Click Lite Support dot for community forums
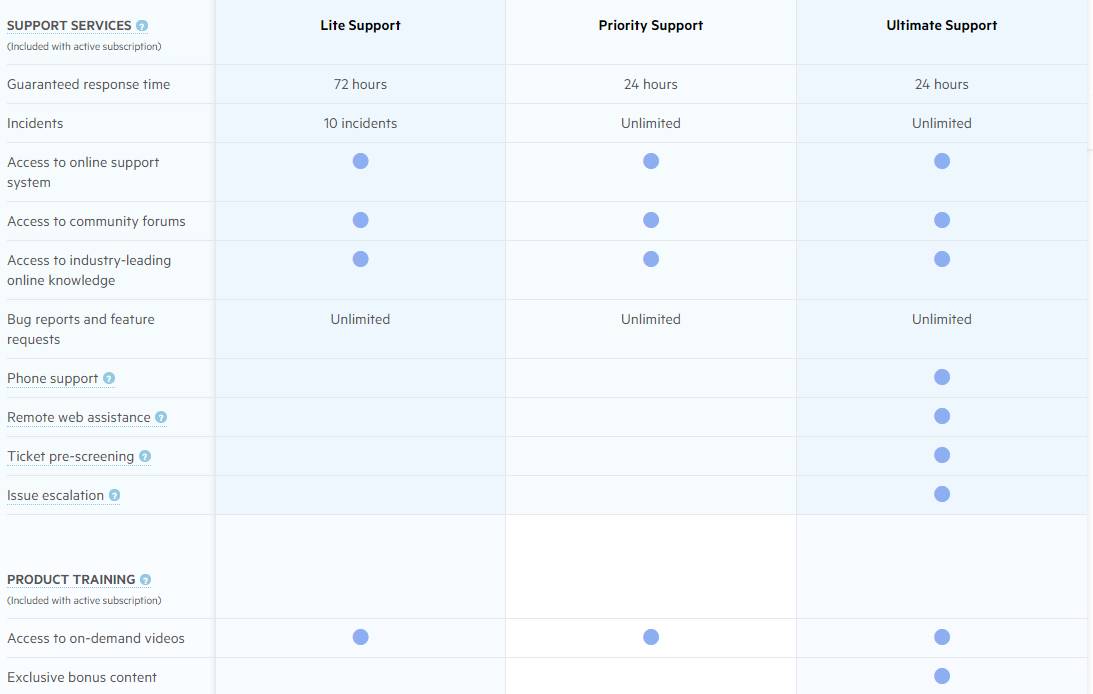The height and width of the screenshot is (694, 1093). (360, 220)
